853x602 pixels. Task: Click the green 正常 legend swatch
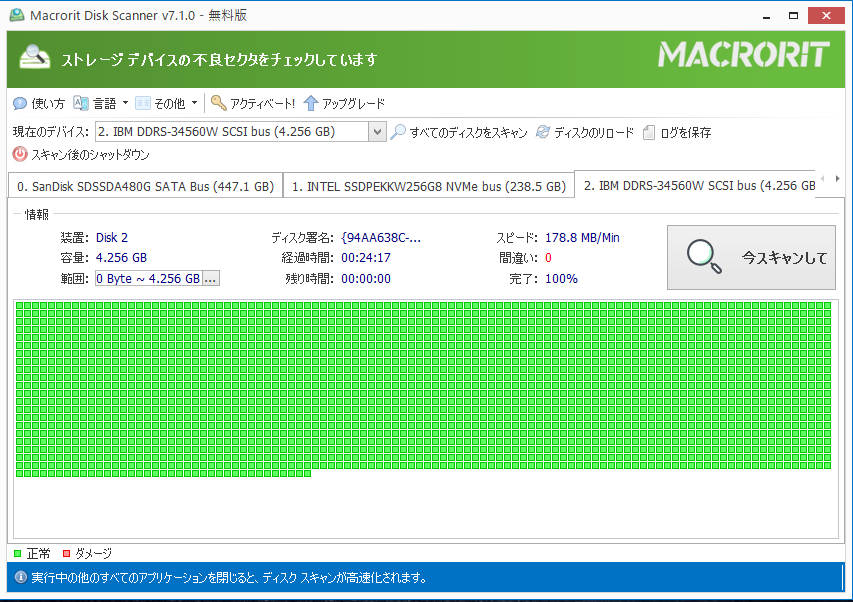click(17, 553)
